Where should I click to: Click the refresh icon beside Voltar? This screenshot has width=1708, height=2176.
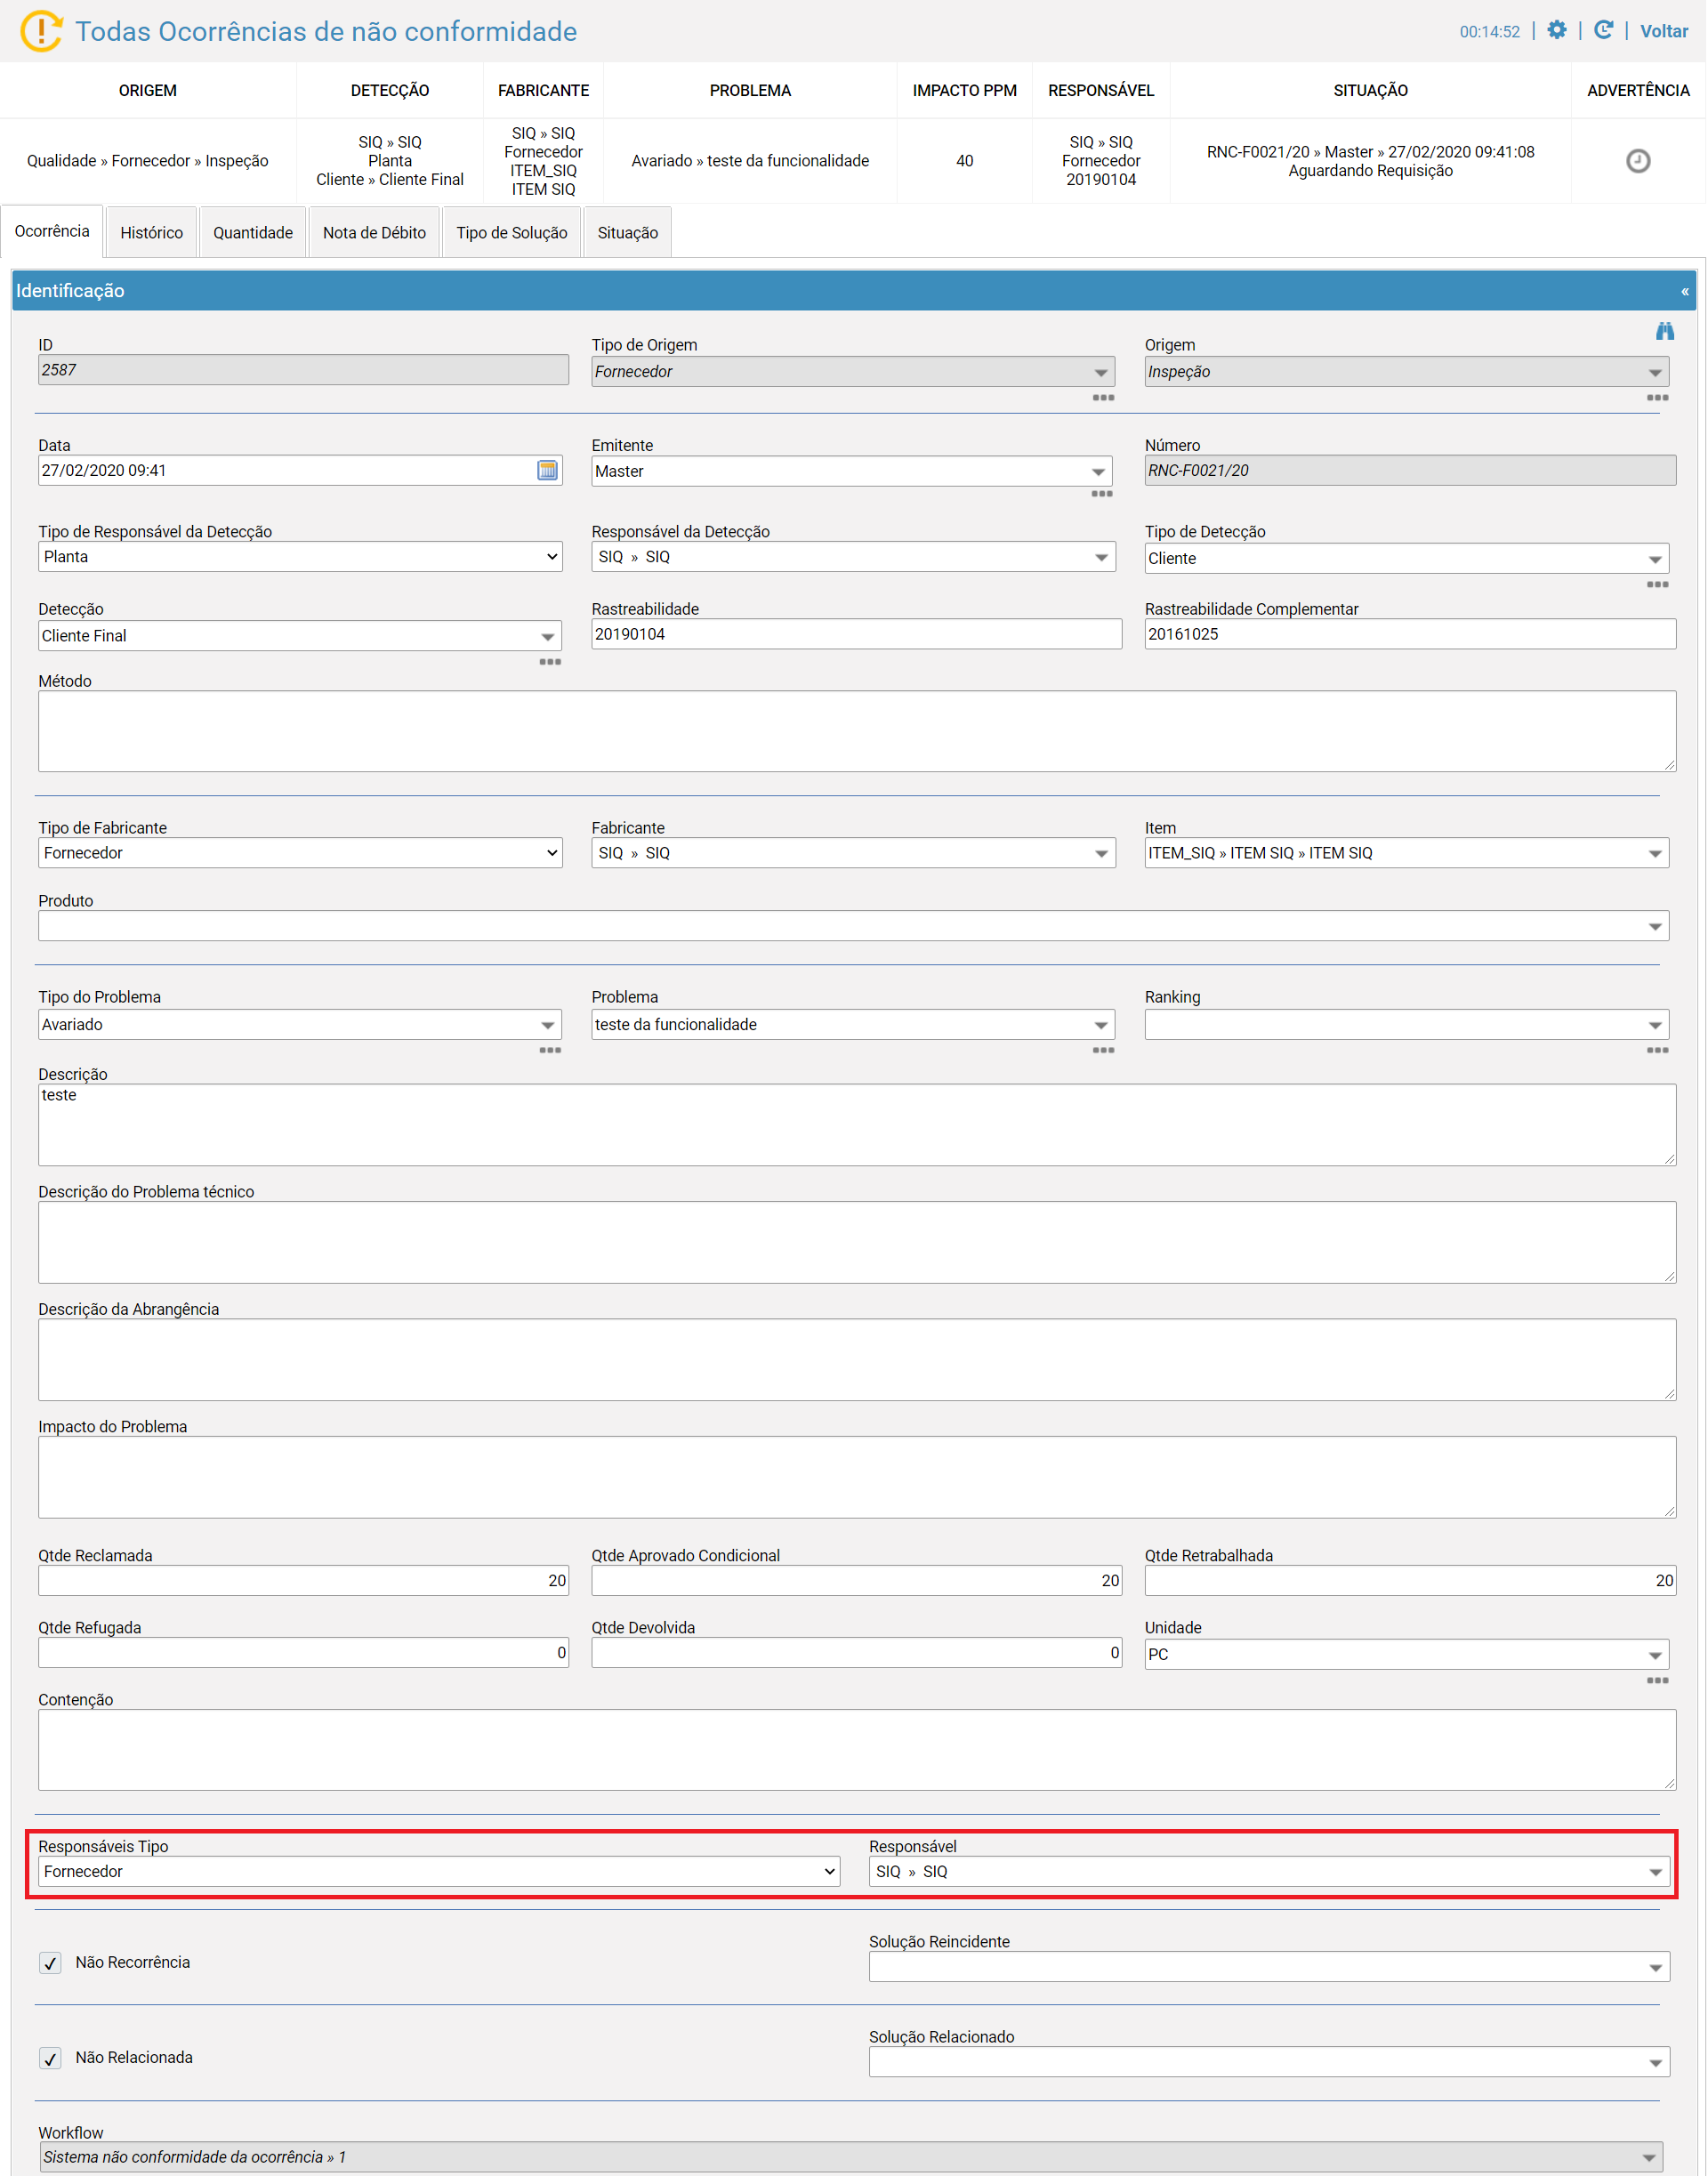1603,30
